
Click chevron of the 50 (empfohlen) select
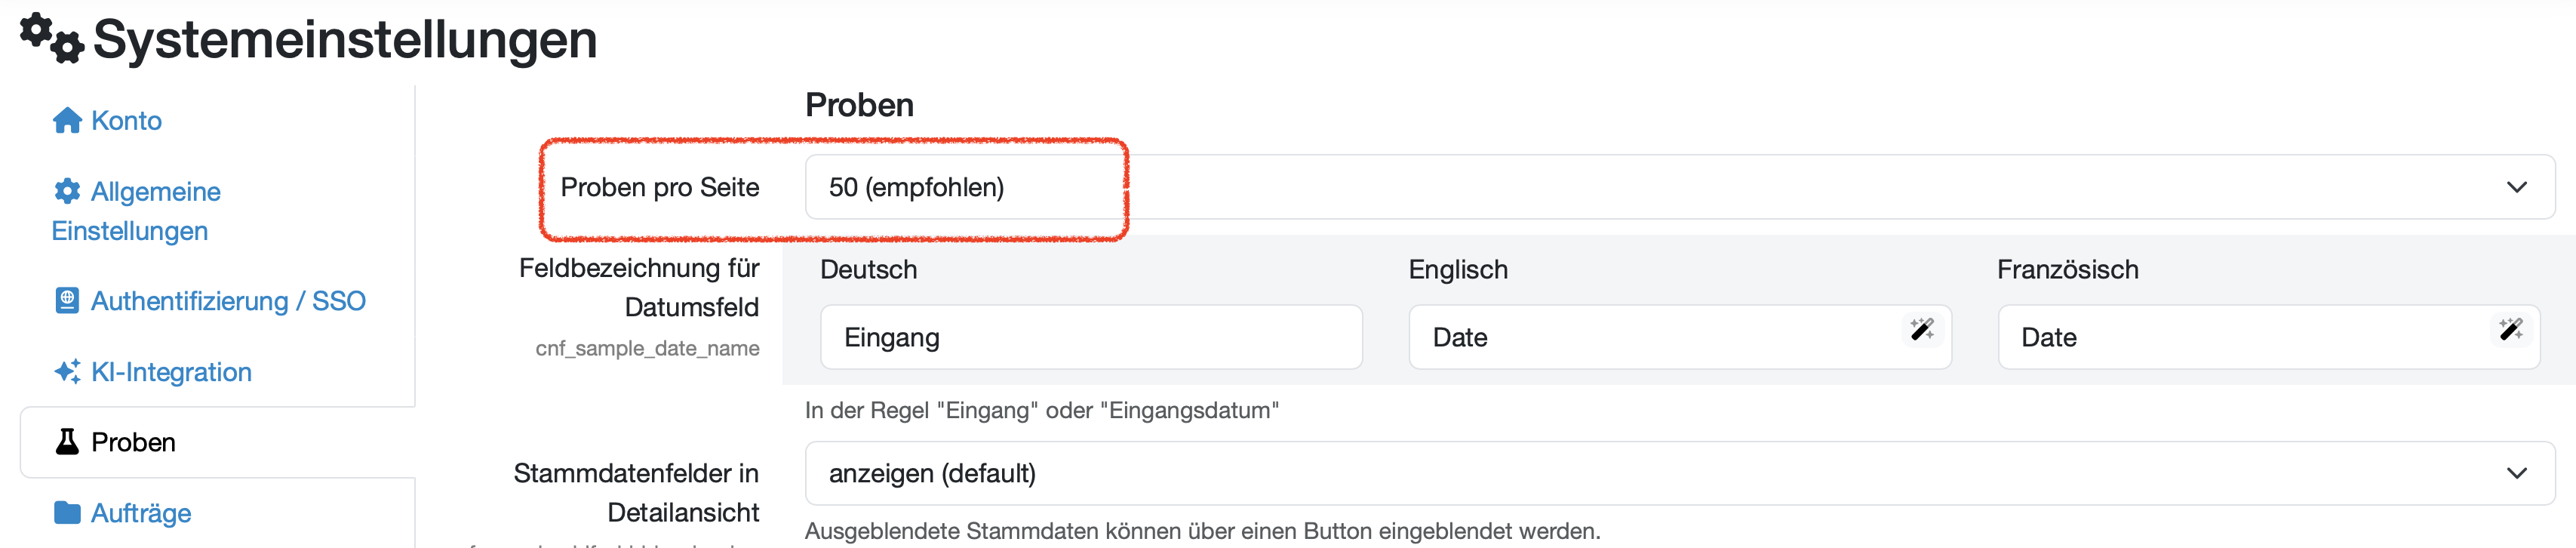(2516, 188)
